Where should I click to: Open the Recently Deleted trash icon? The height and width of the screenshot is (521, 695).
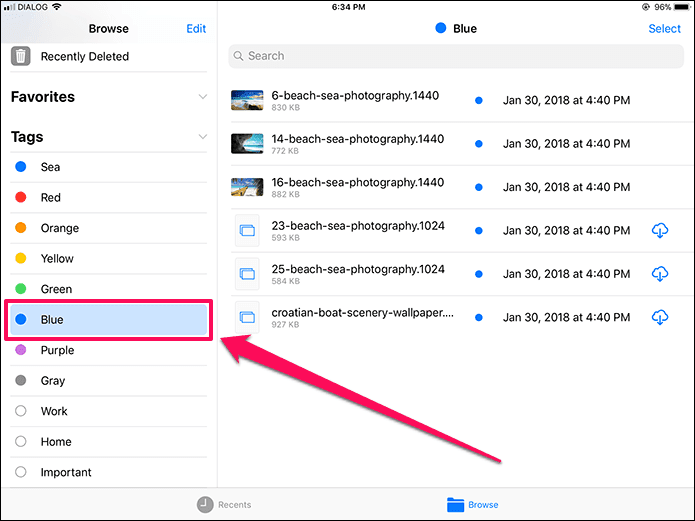[x=20, y=56]
